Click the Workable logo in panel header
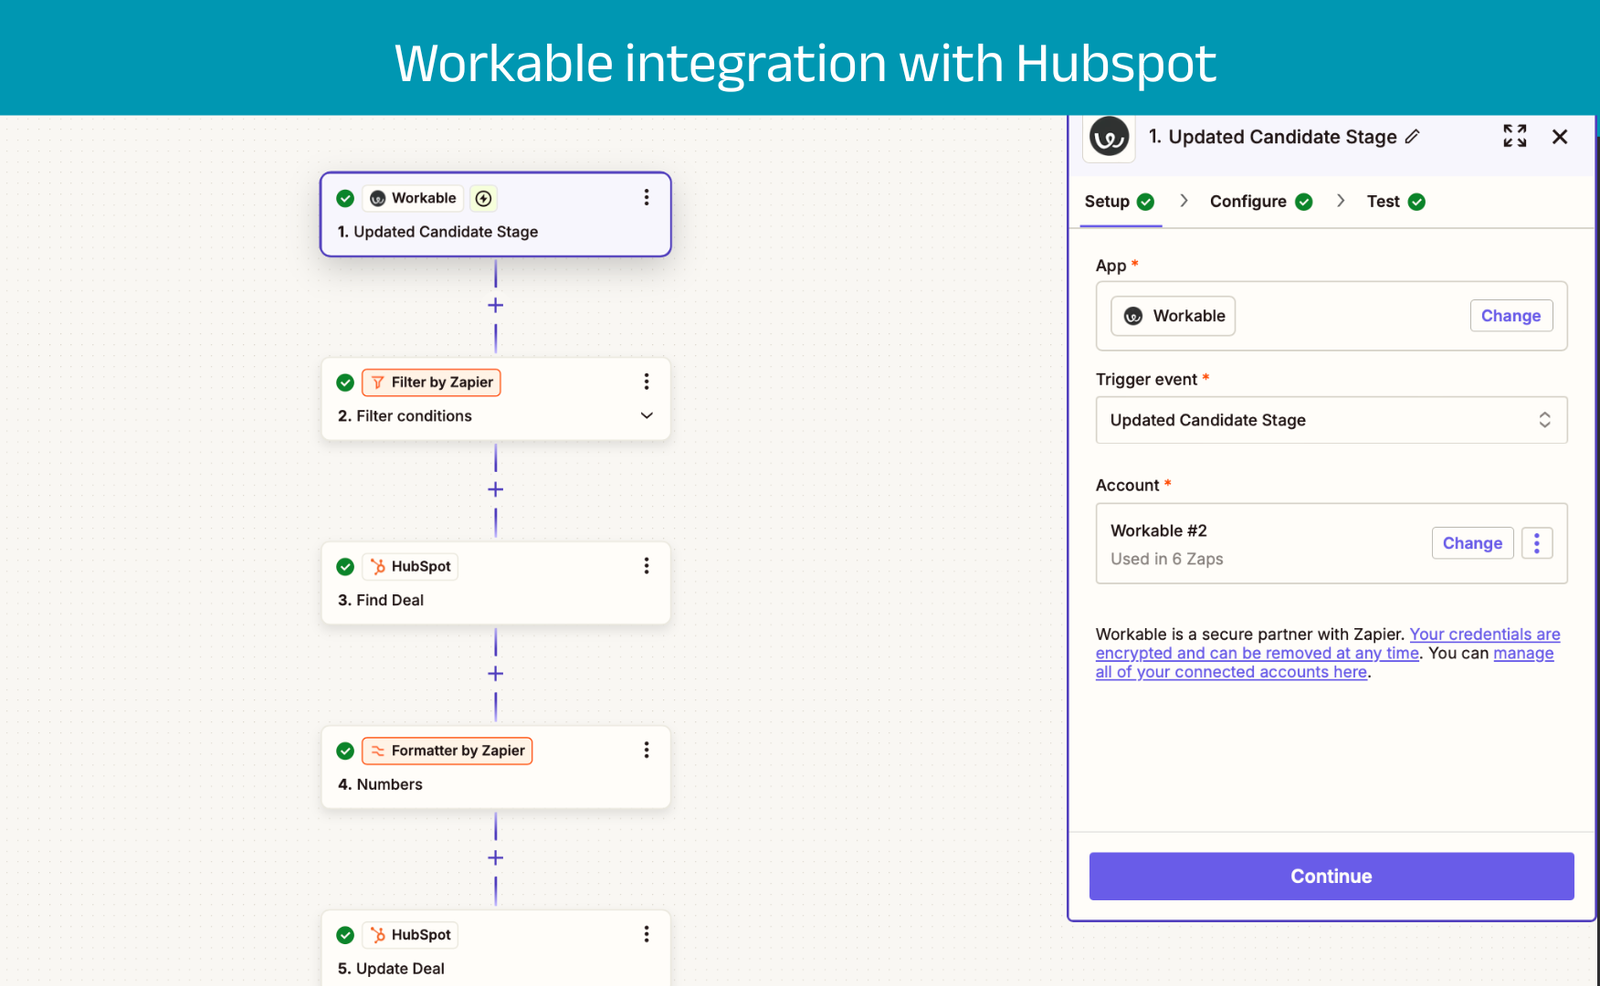 coord(1109,137)
